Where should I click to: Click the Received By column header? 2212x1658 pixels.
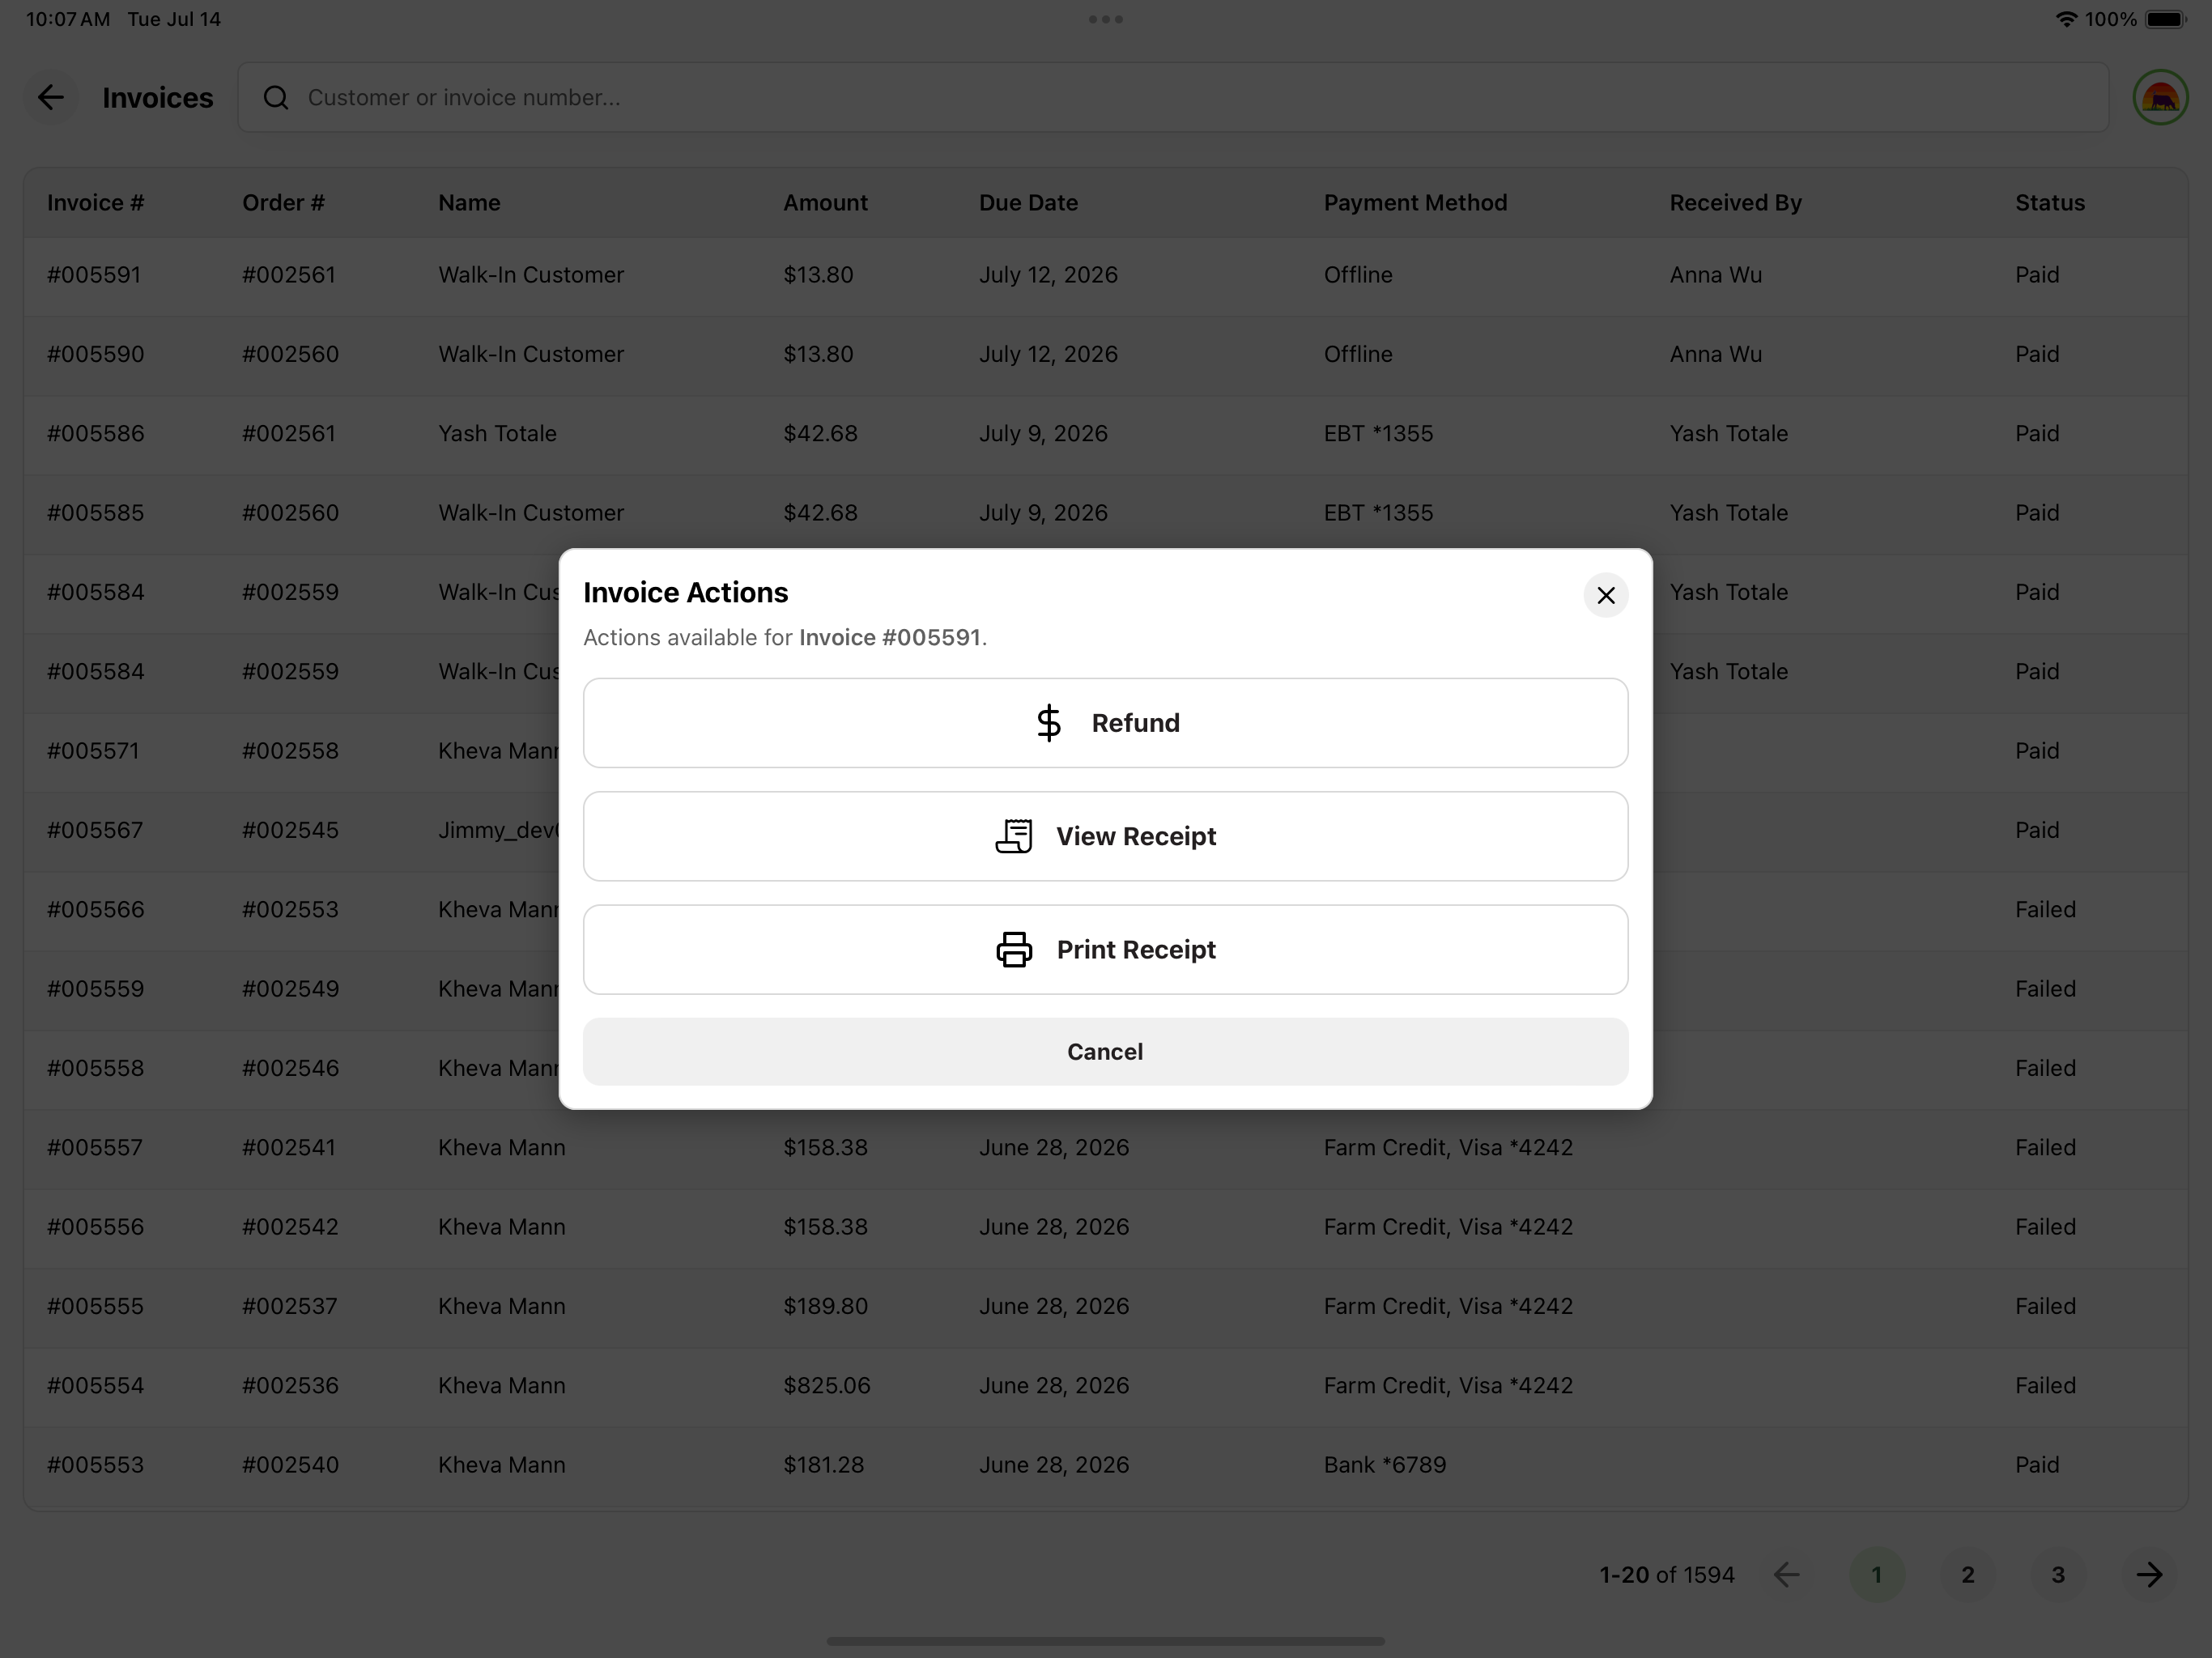(1735, 202)
